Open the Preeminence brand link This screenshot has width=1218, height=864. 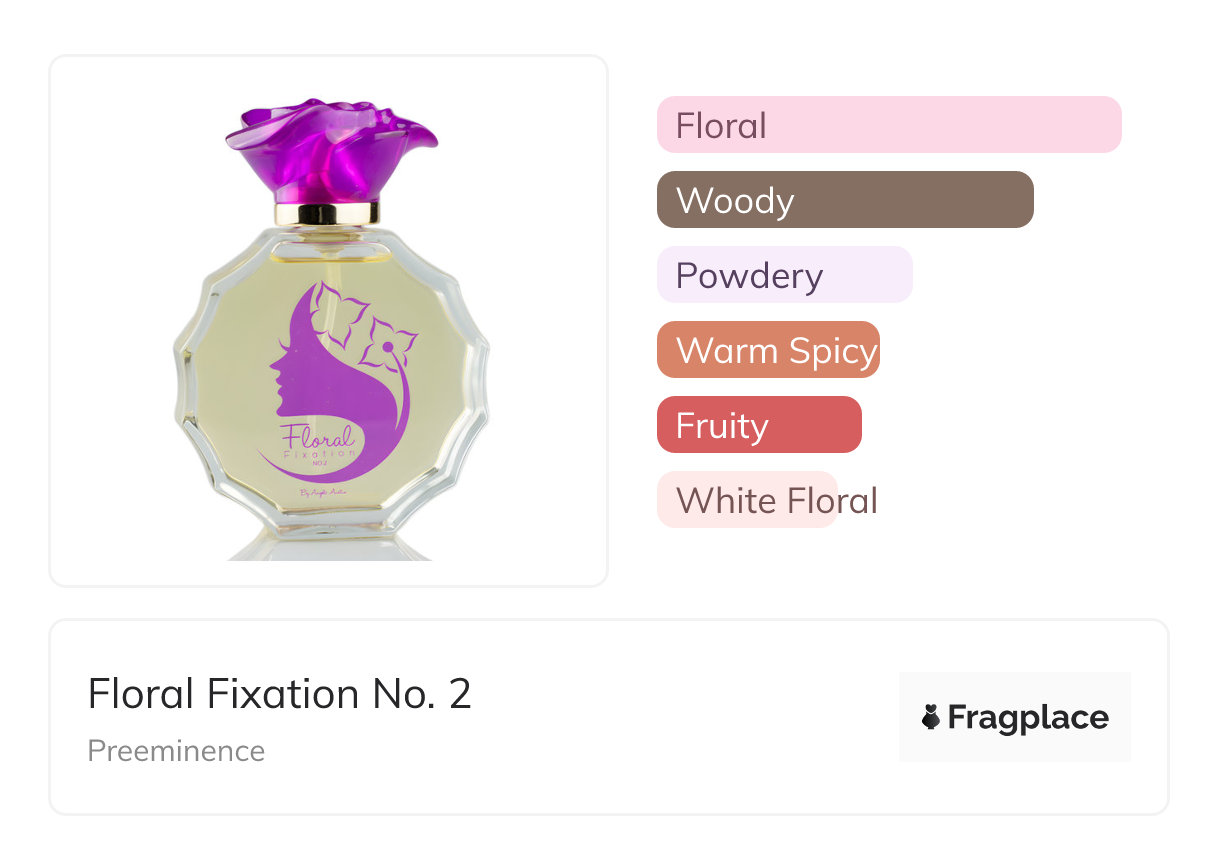[176, 751]
